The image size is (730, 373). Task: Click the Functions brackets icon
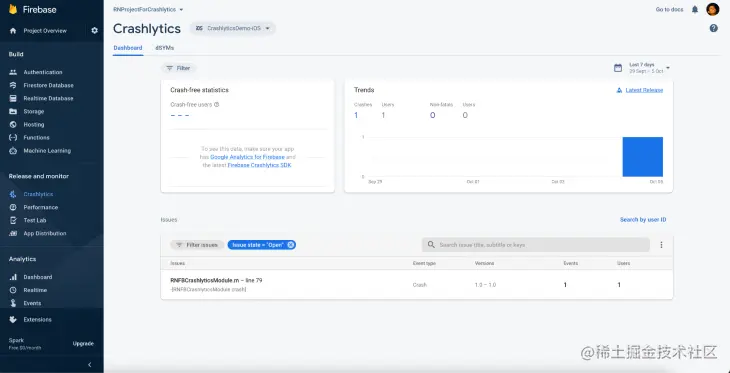coord(13,137)
